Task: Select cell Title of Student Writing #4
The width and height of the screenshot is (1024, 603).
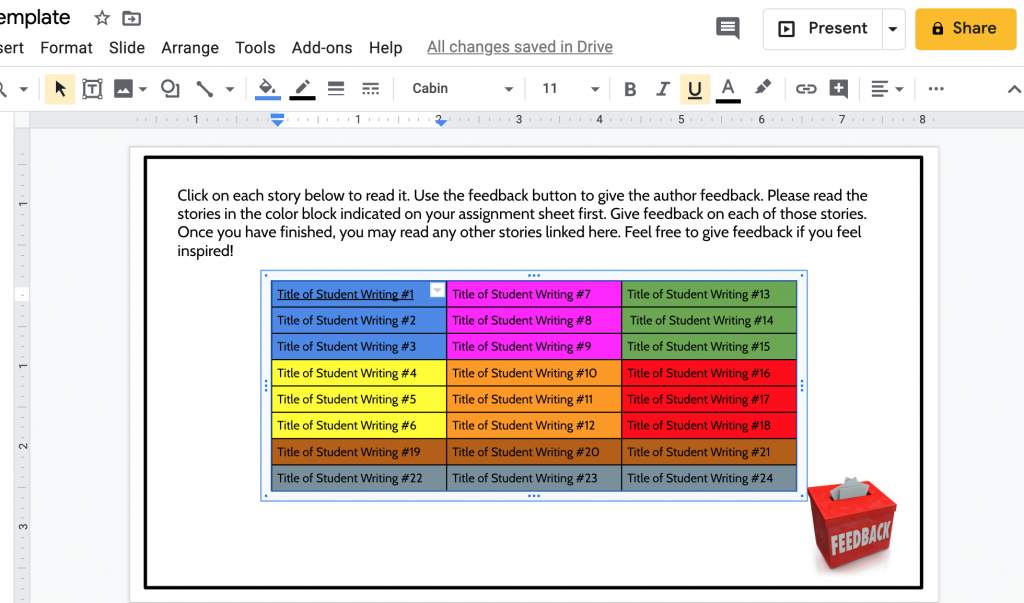Action: [359, 373]
